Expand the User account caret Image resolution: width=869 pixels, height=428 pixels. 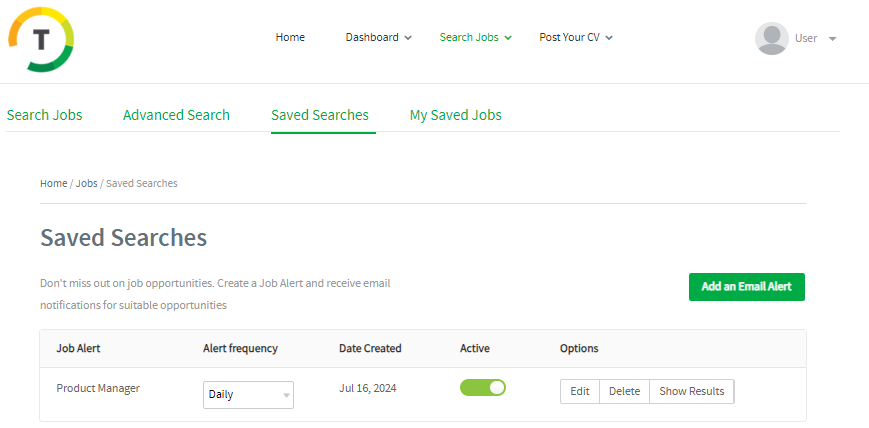833,39
